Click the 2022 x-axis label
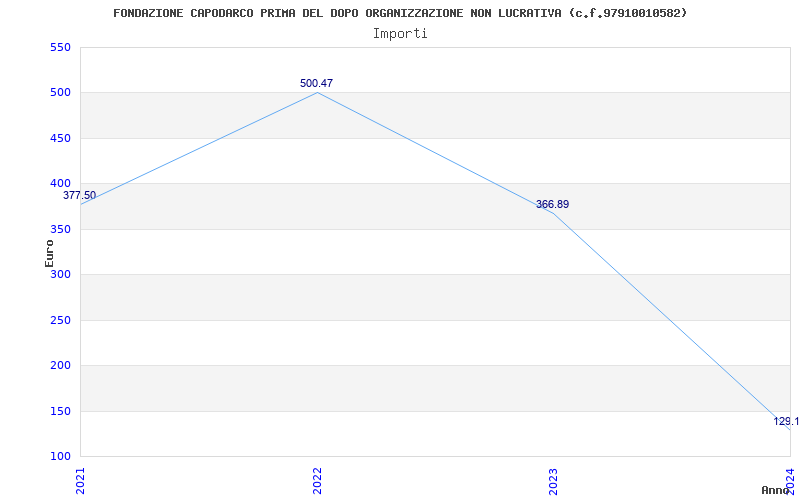This screenshot has width=800, height=500. 317,481
